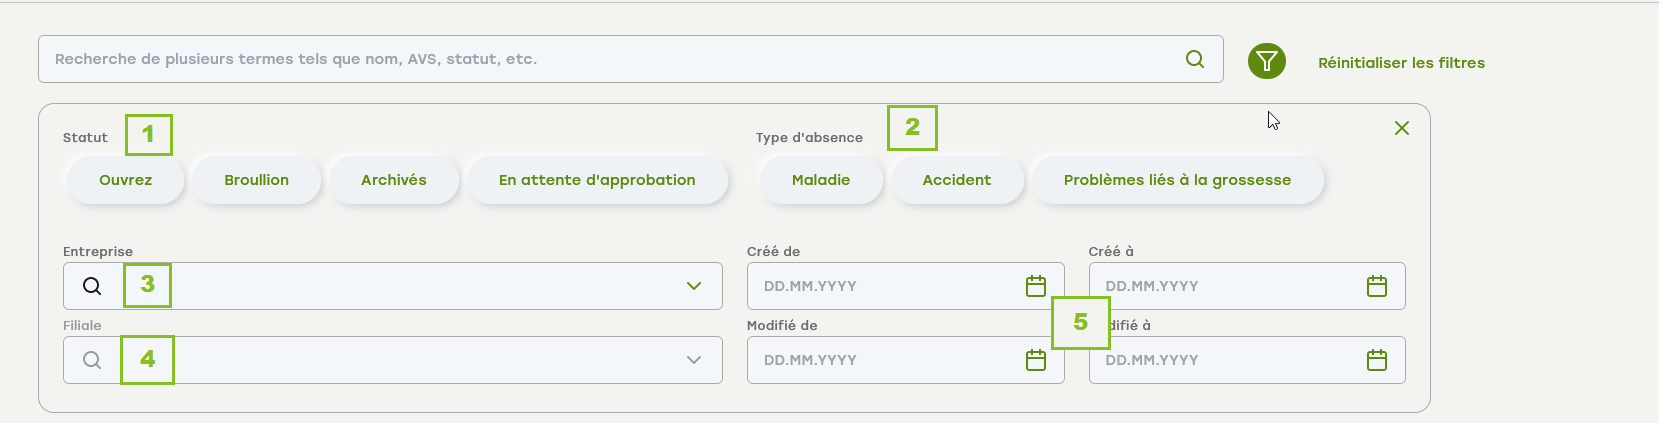The image size is (1659, 423).
Task: Select the Accident absence type
Action: click(x=957, y=180)
